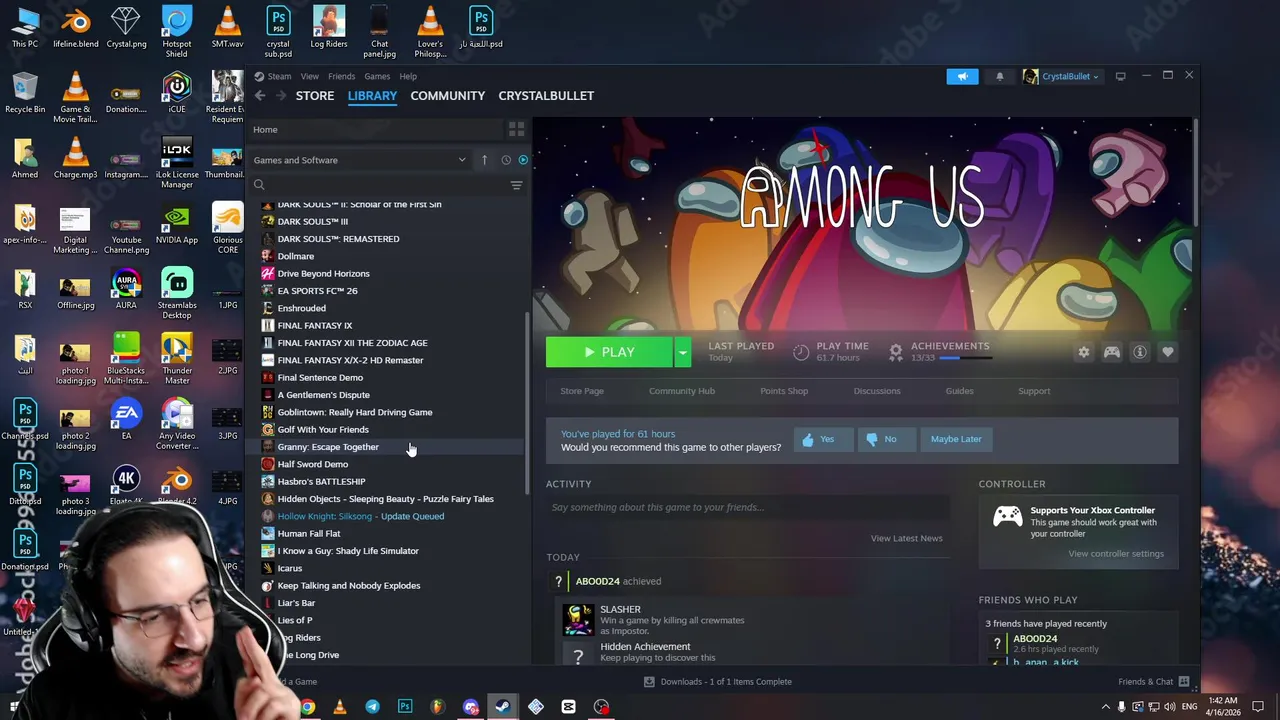Select Human Fall Flat in library

click(308, 534)
